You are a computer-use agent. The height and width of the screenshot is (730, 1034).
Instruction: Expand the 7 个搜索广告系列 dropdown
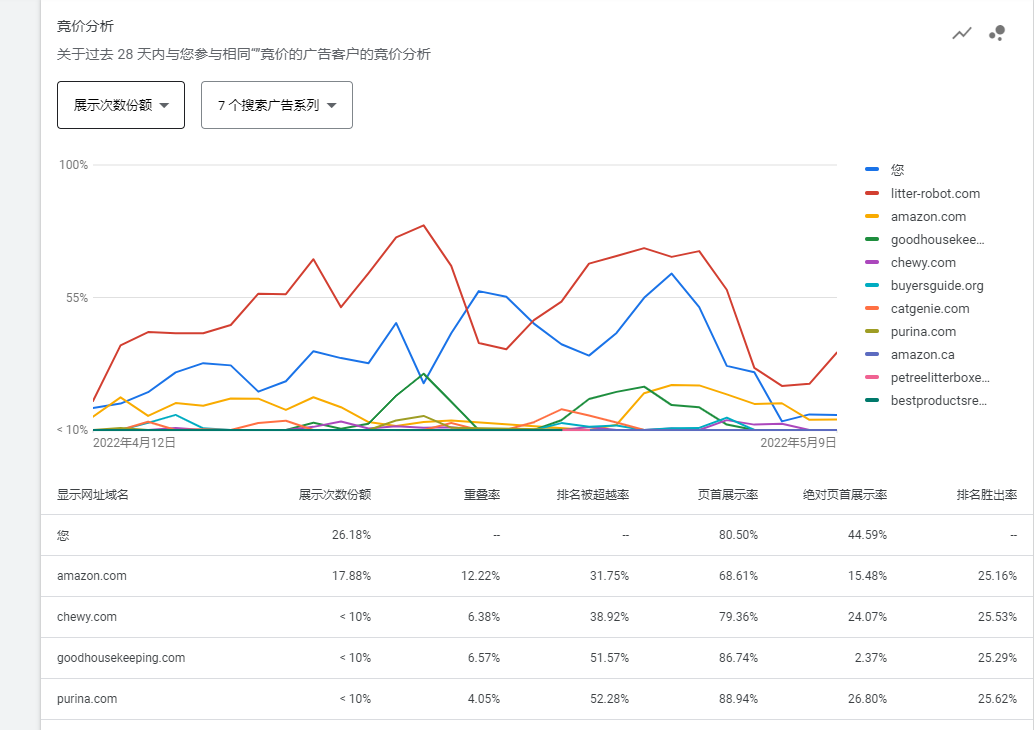[277, 105]
